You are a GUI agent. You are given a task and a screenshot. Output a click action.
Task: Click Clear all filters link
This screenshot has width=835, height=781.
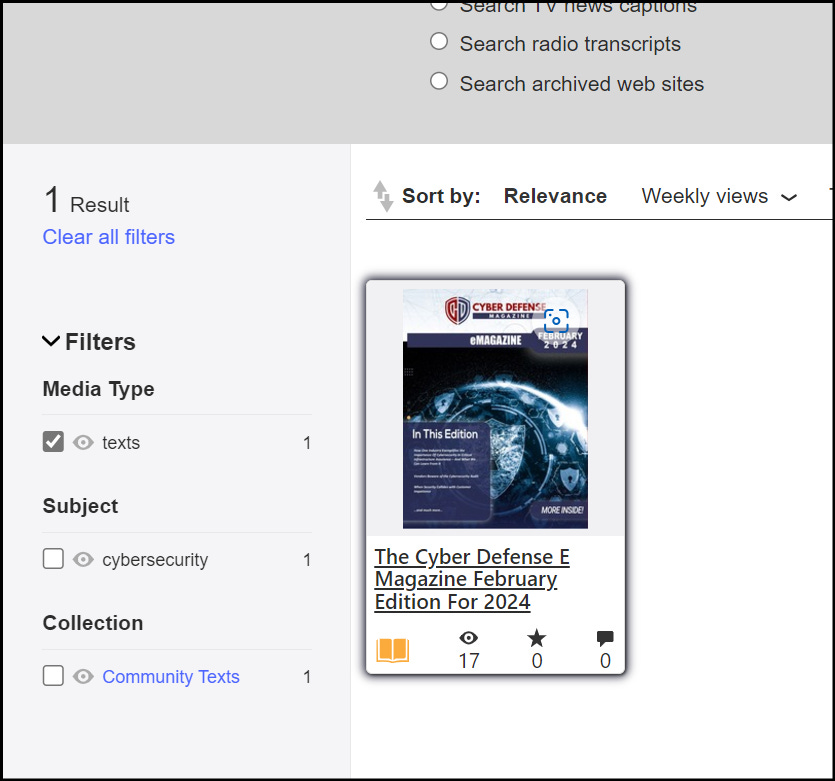(x=109, y=237)
